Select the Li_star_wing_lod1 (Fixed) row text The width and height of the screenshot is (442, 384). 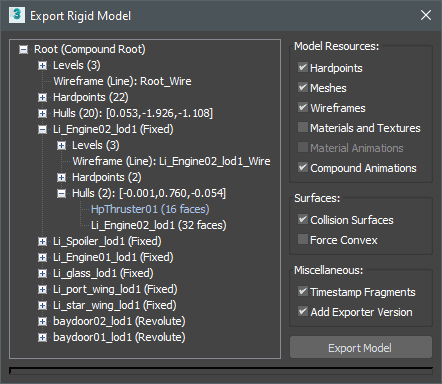click(x=115, y=305)
